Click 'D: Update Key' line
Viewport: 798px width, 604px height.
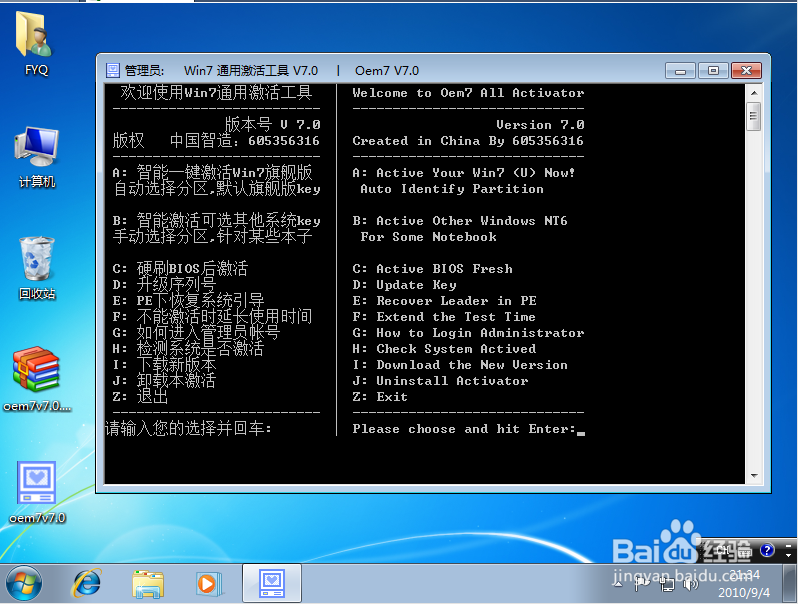point(405,285)
